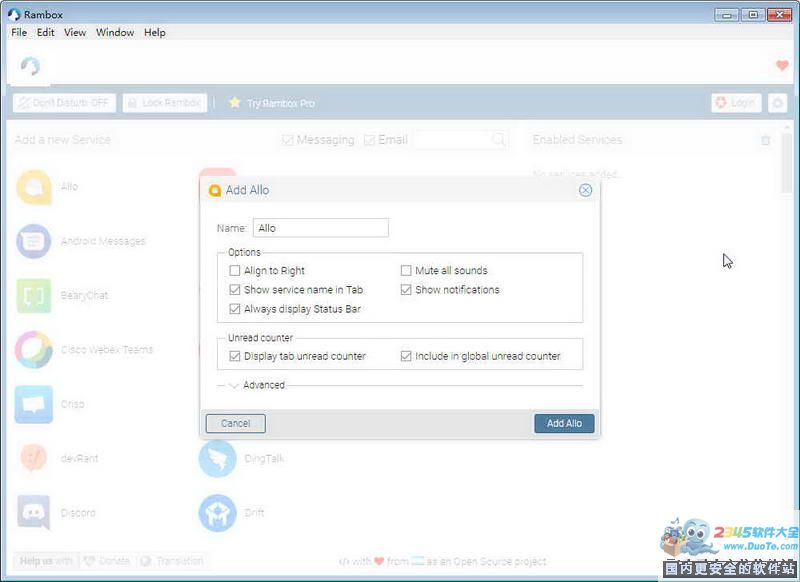
Task: Select the Drift service icon
Action: tap(217, 513)
